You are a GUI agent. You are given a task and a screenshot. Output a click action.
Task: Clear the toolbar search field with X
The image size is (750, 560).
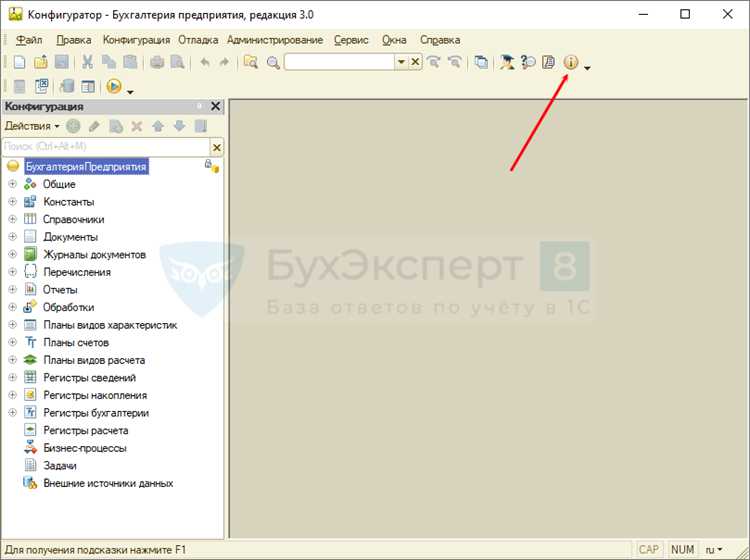tap(415, 62)
